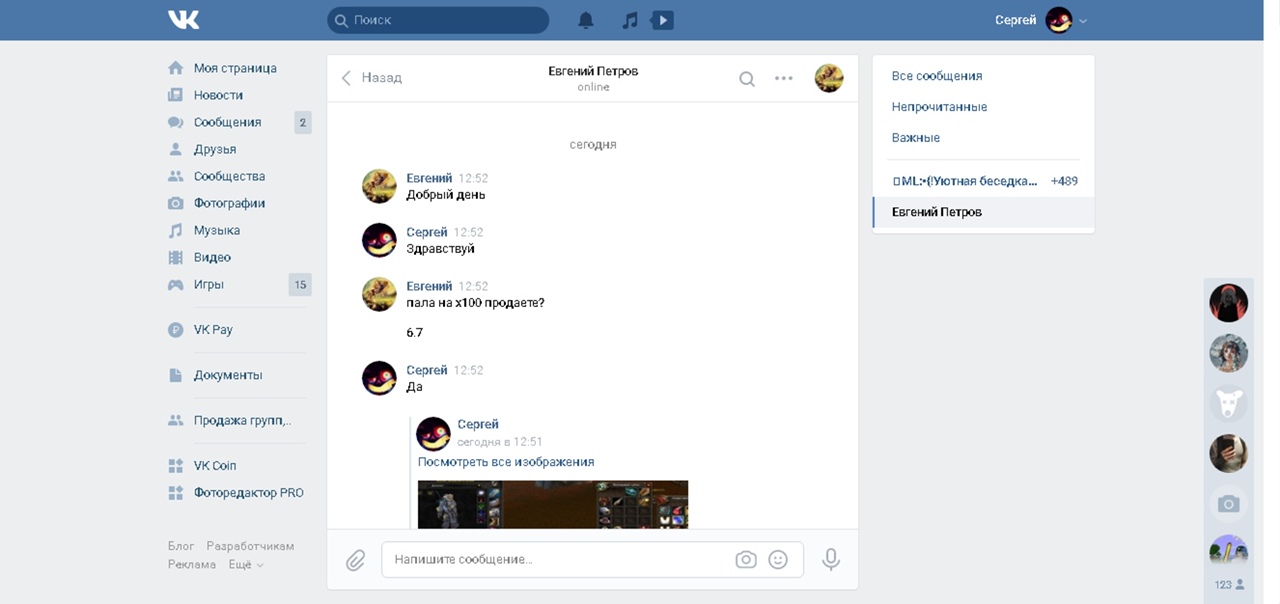Open the three-dot conversation actions menu

coord(784,79)
